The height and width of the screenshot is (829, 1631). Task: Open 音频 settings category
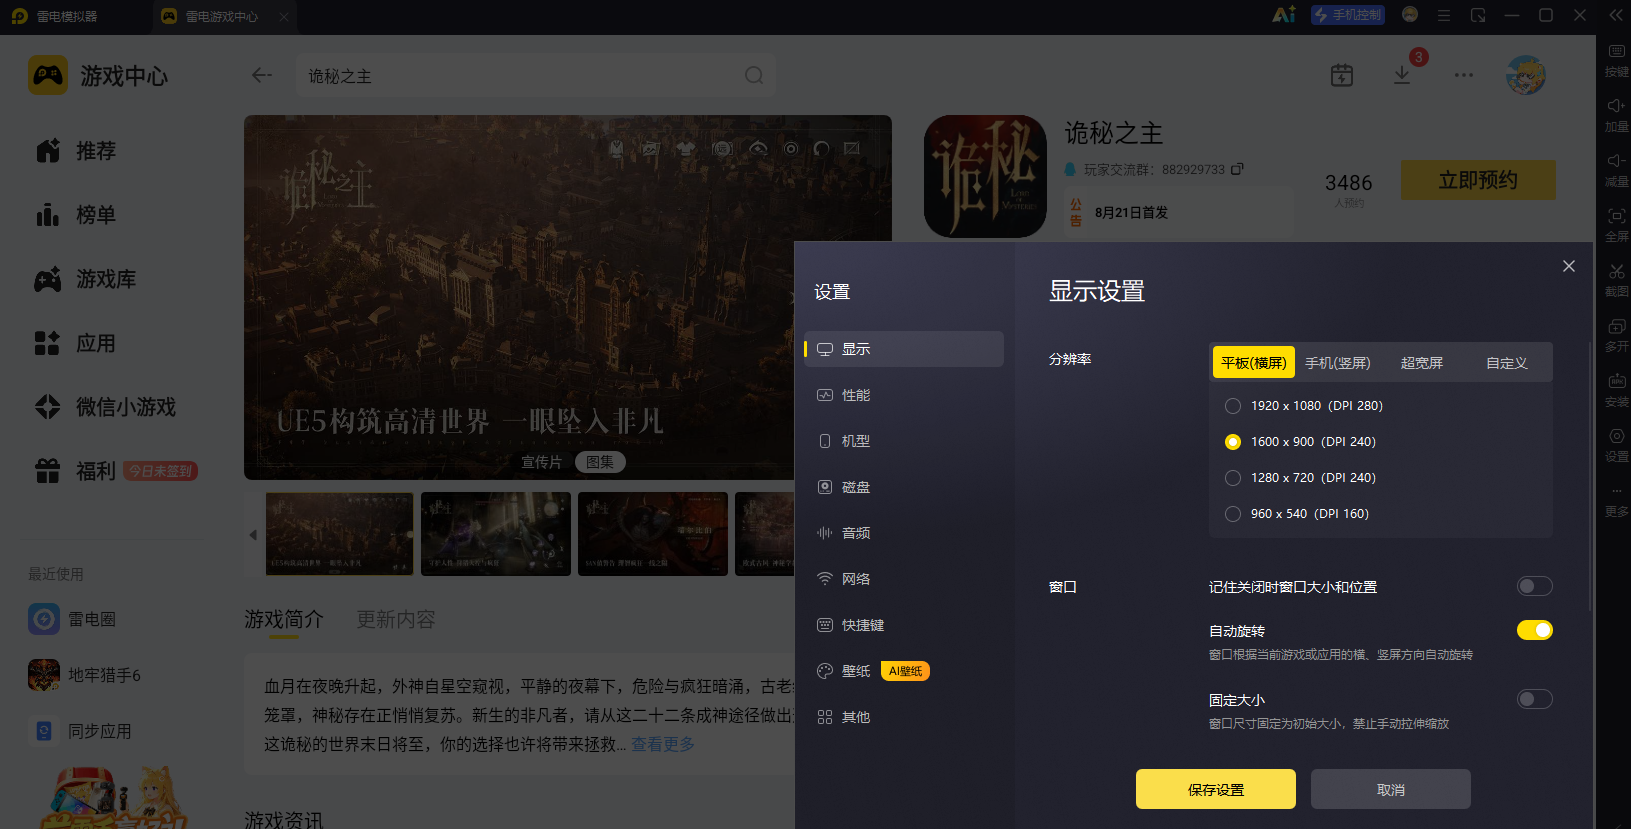pos(904,533)
